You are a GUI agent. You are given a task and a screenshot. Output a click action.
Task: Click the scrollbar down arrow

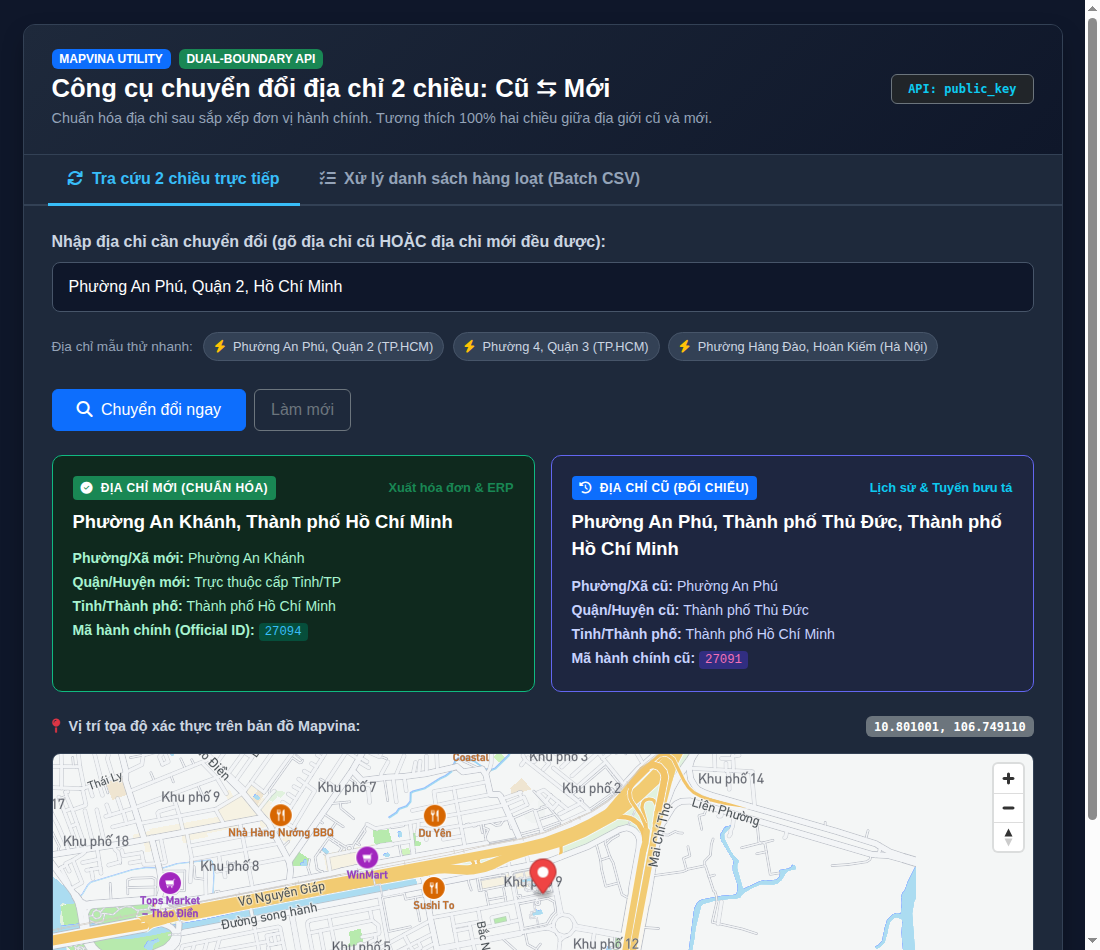click(1092, 942)
